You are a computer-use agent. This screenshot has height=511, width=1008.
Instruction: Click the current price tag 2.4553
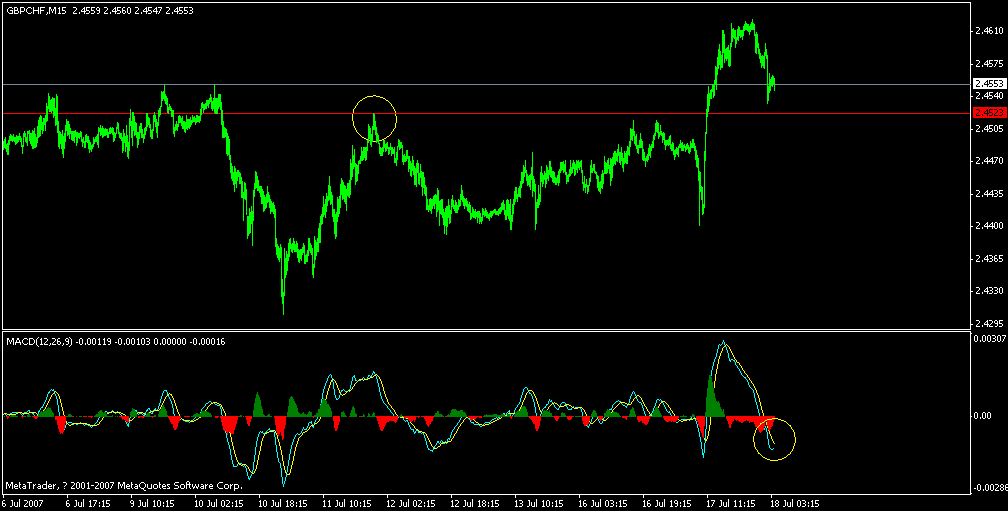point(989,84)
